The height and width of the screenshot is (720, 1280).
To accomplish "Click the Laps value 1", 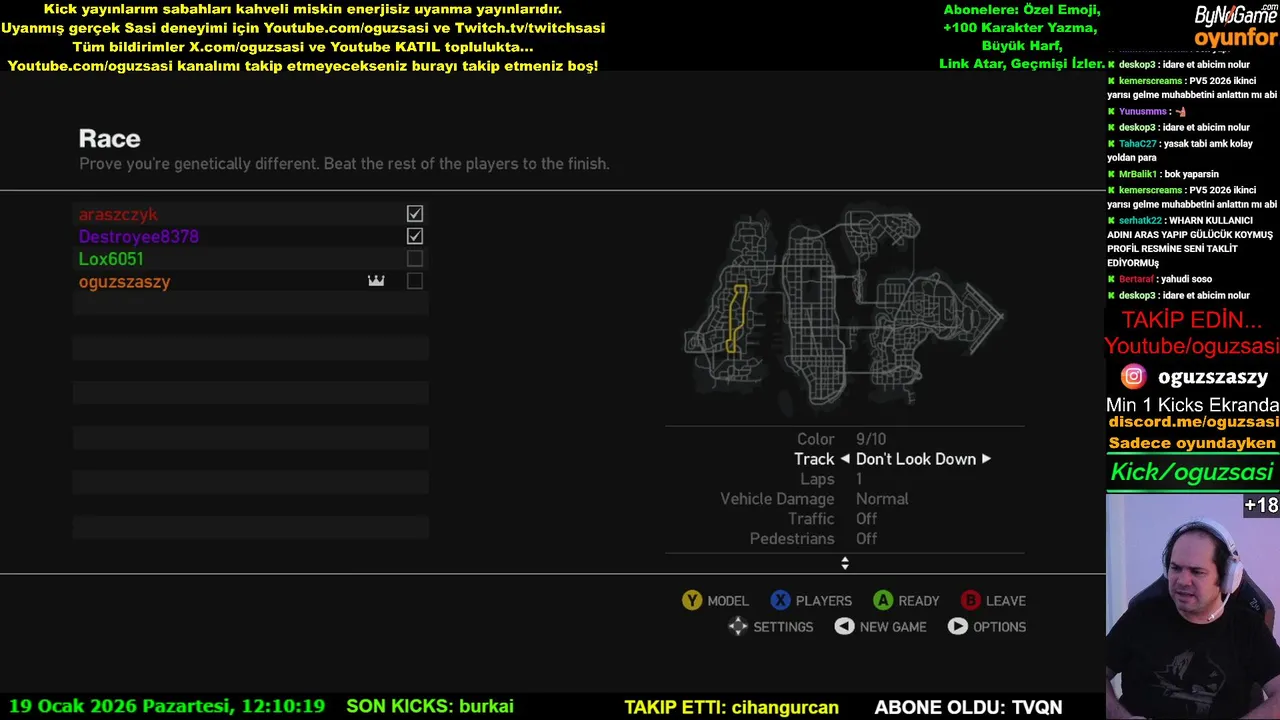I will point(859,479).
